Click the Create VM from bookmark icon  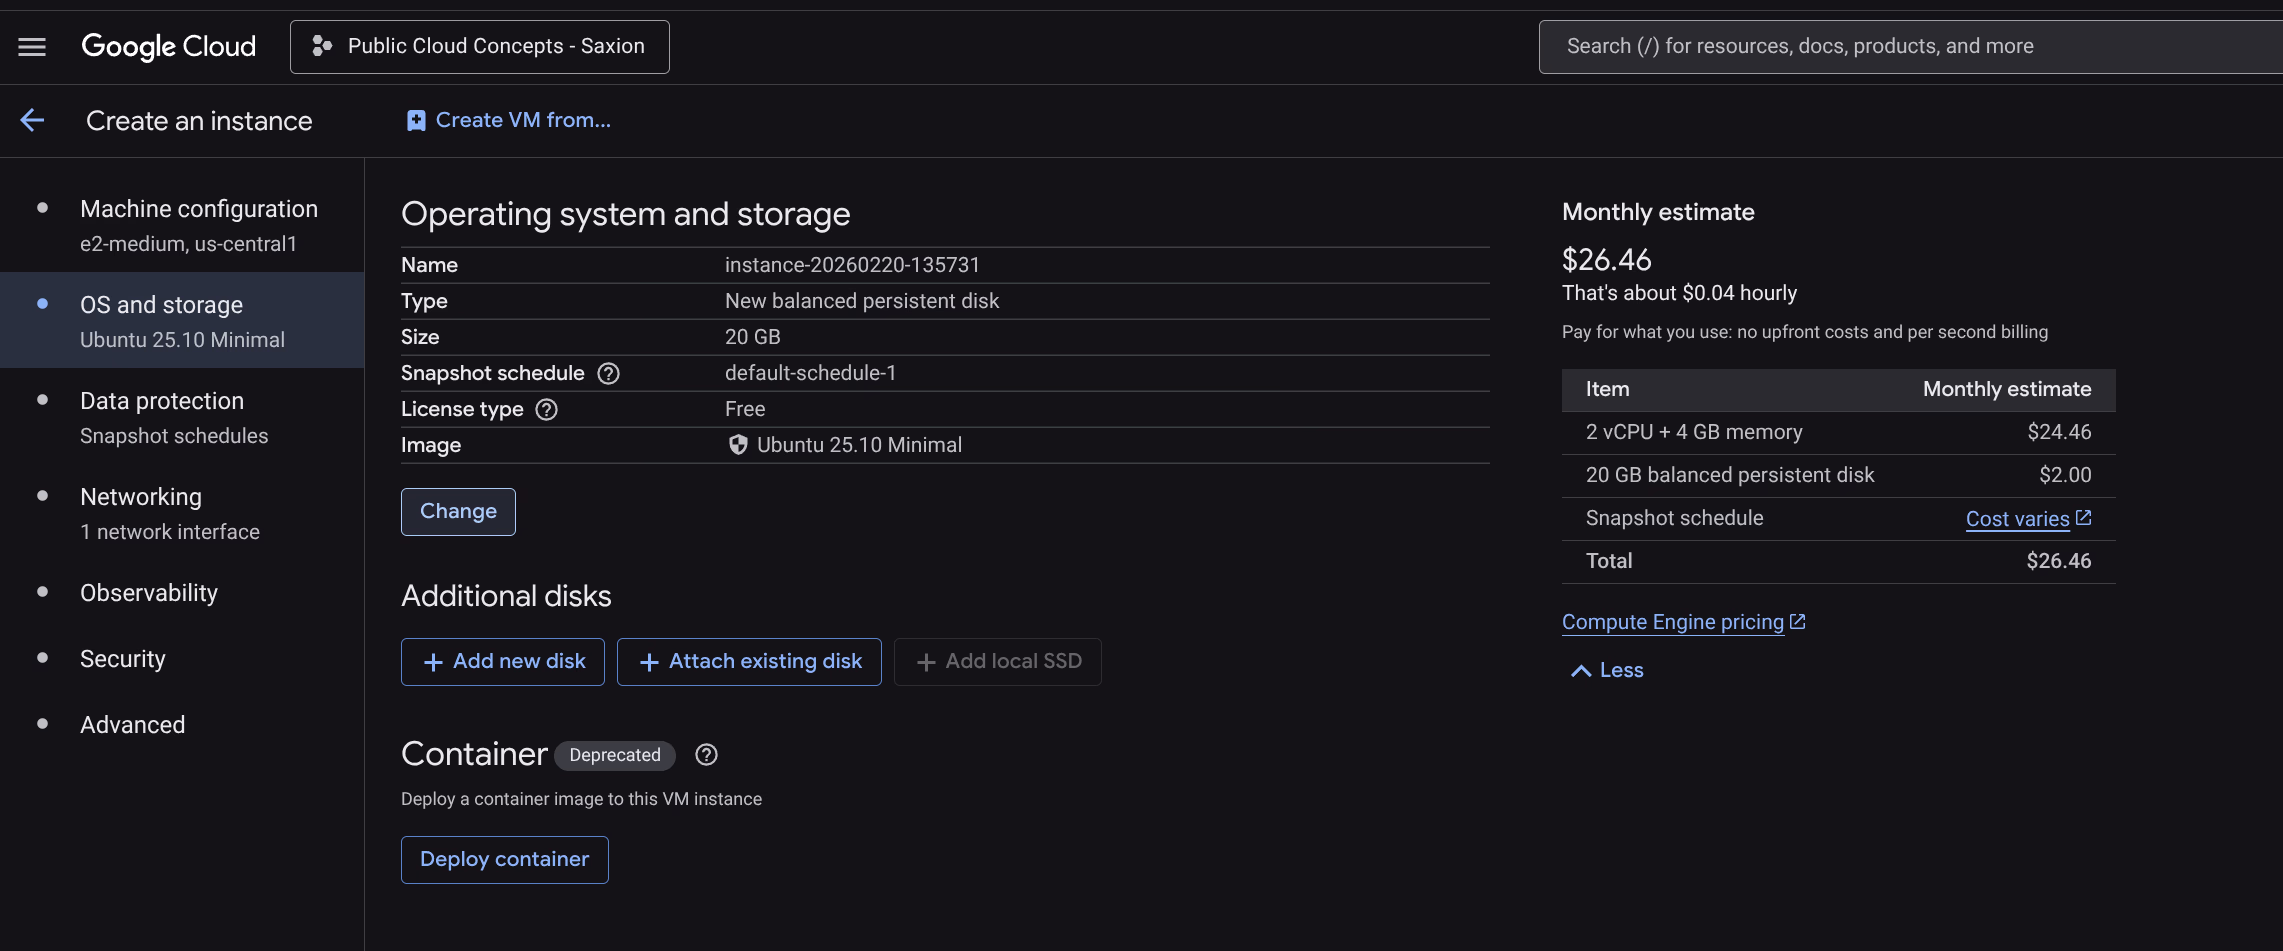click(416, 121)
